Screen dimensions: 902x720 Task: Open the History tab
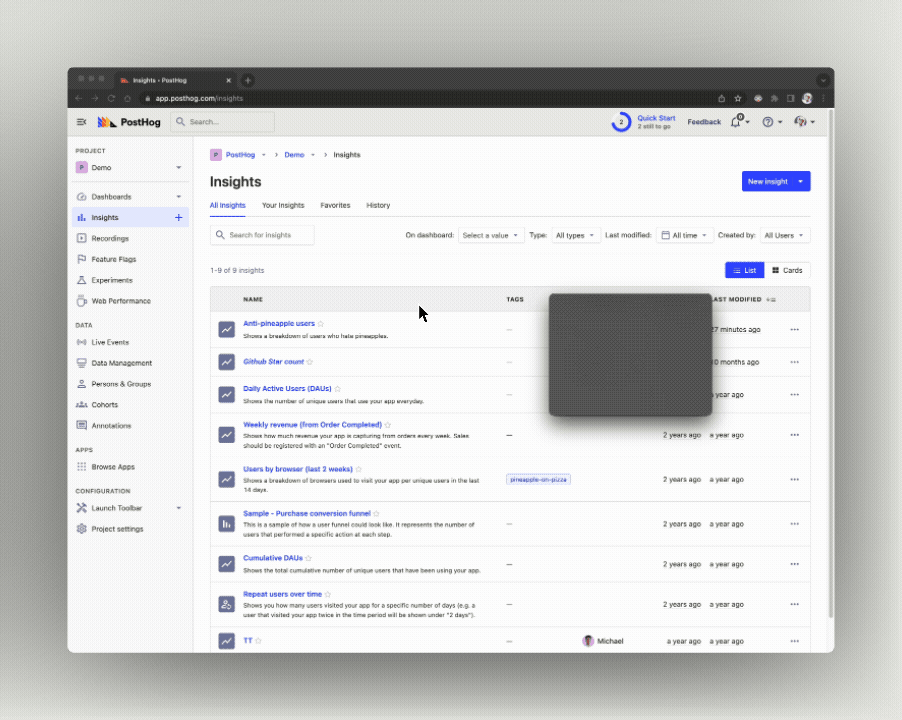point(378,205)
